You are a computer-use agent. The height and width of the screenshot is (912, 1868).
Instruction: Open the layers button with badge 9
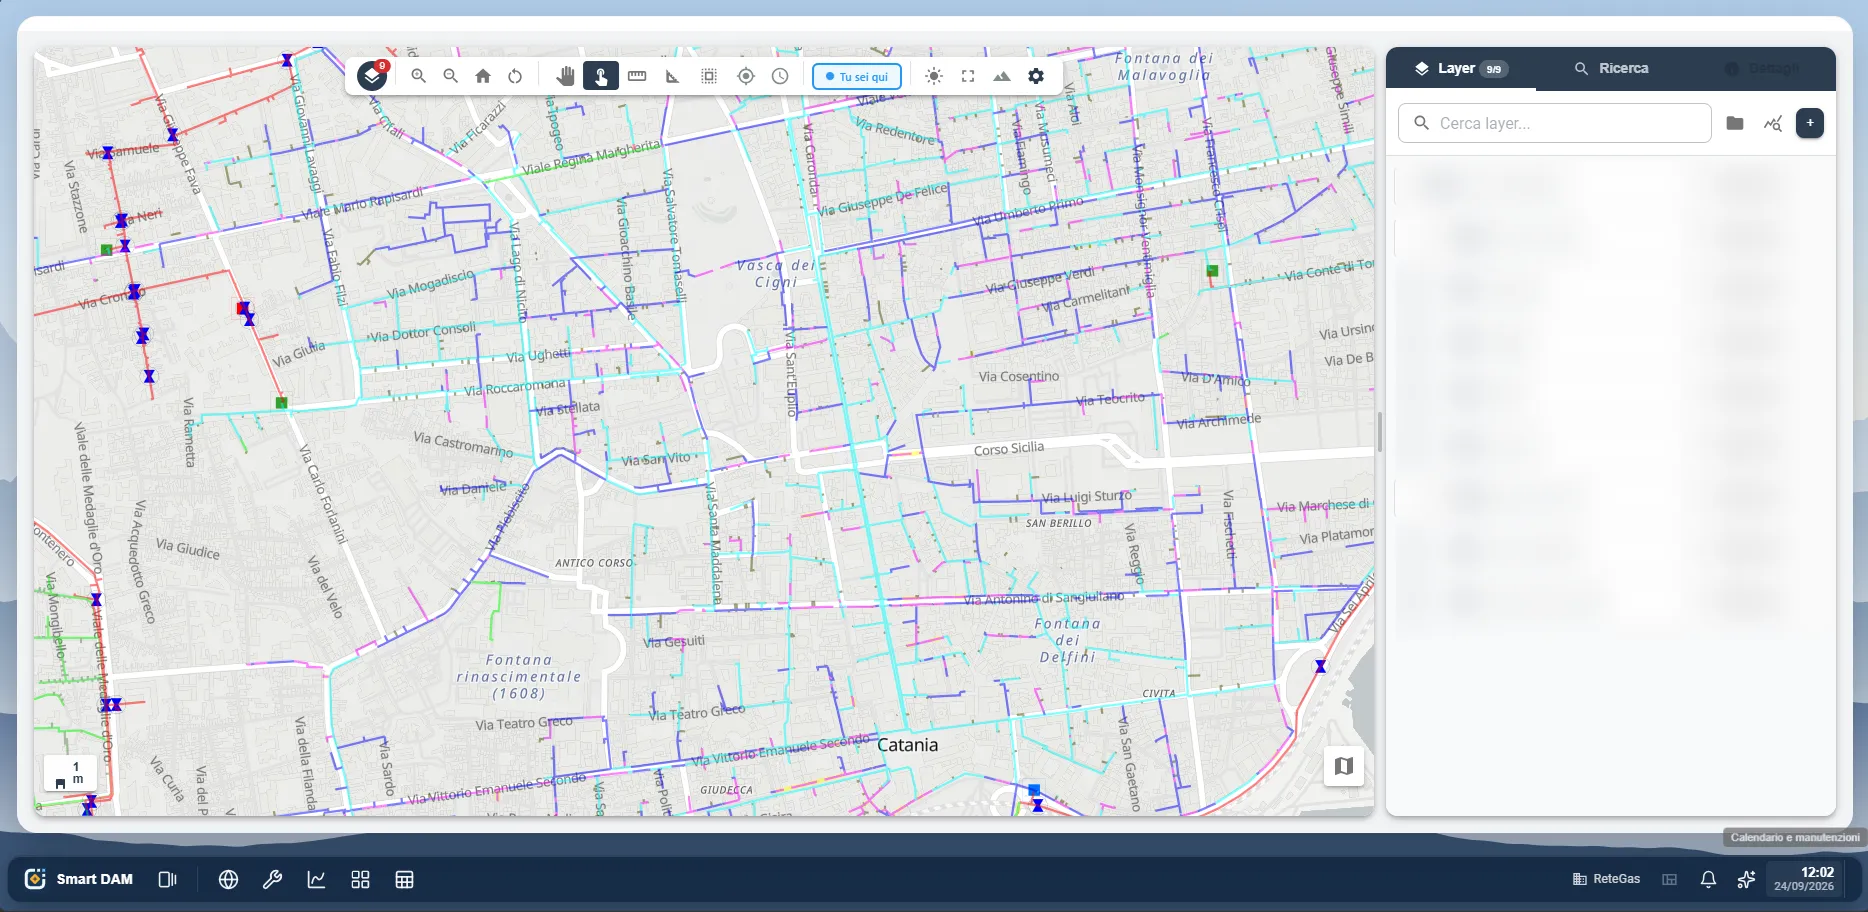click(x=372, y=76)
